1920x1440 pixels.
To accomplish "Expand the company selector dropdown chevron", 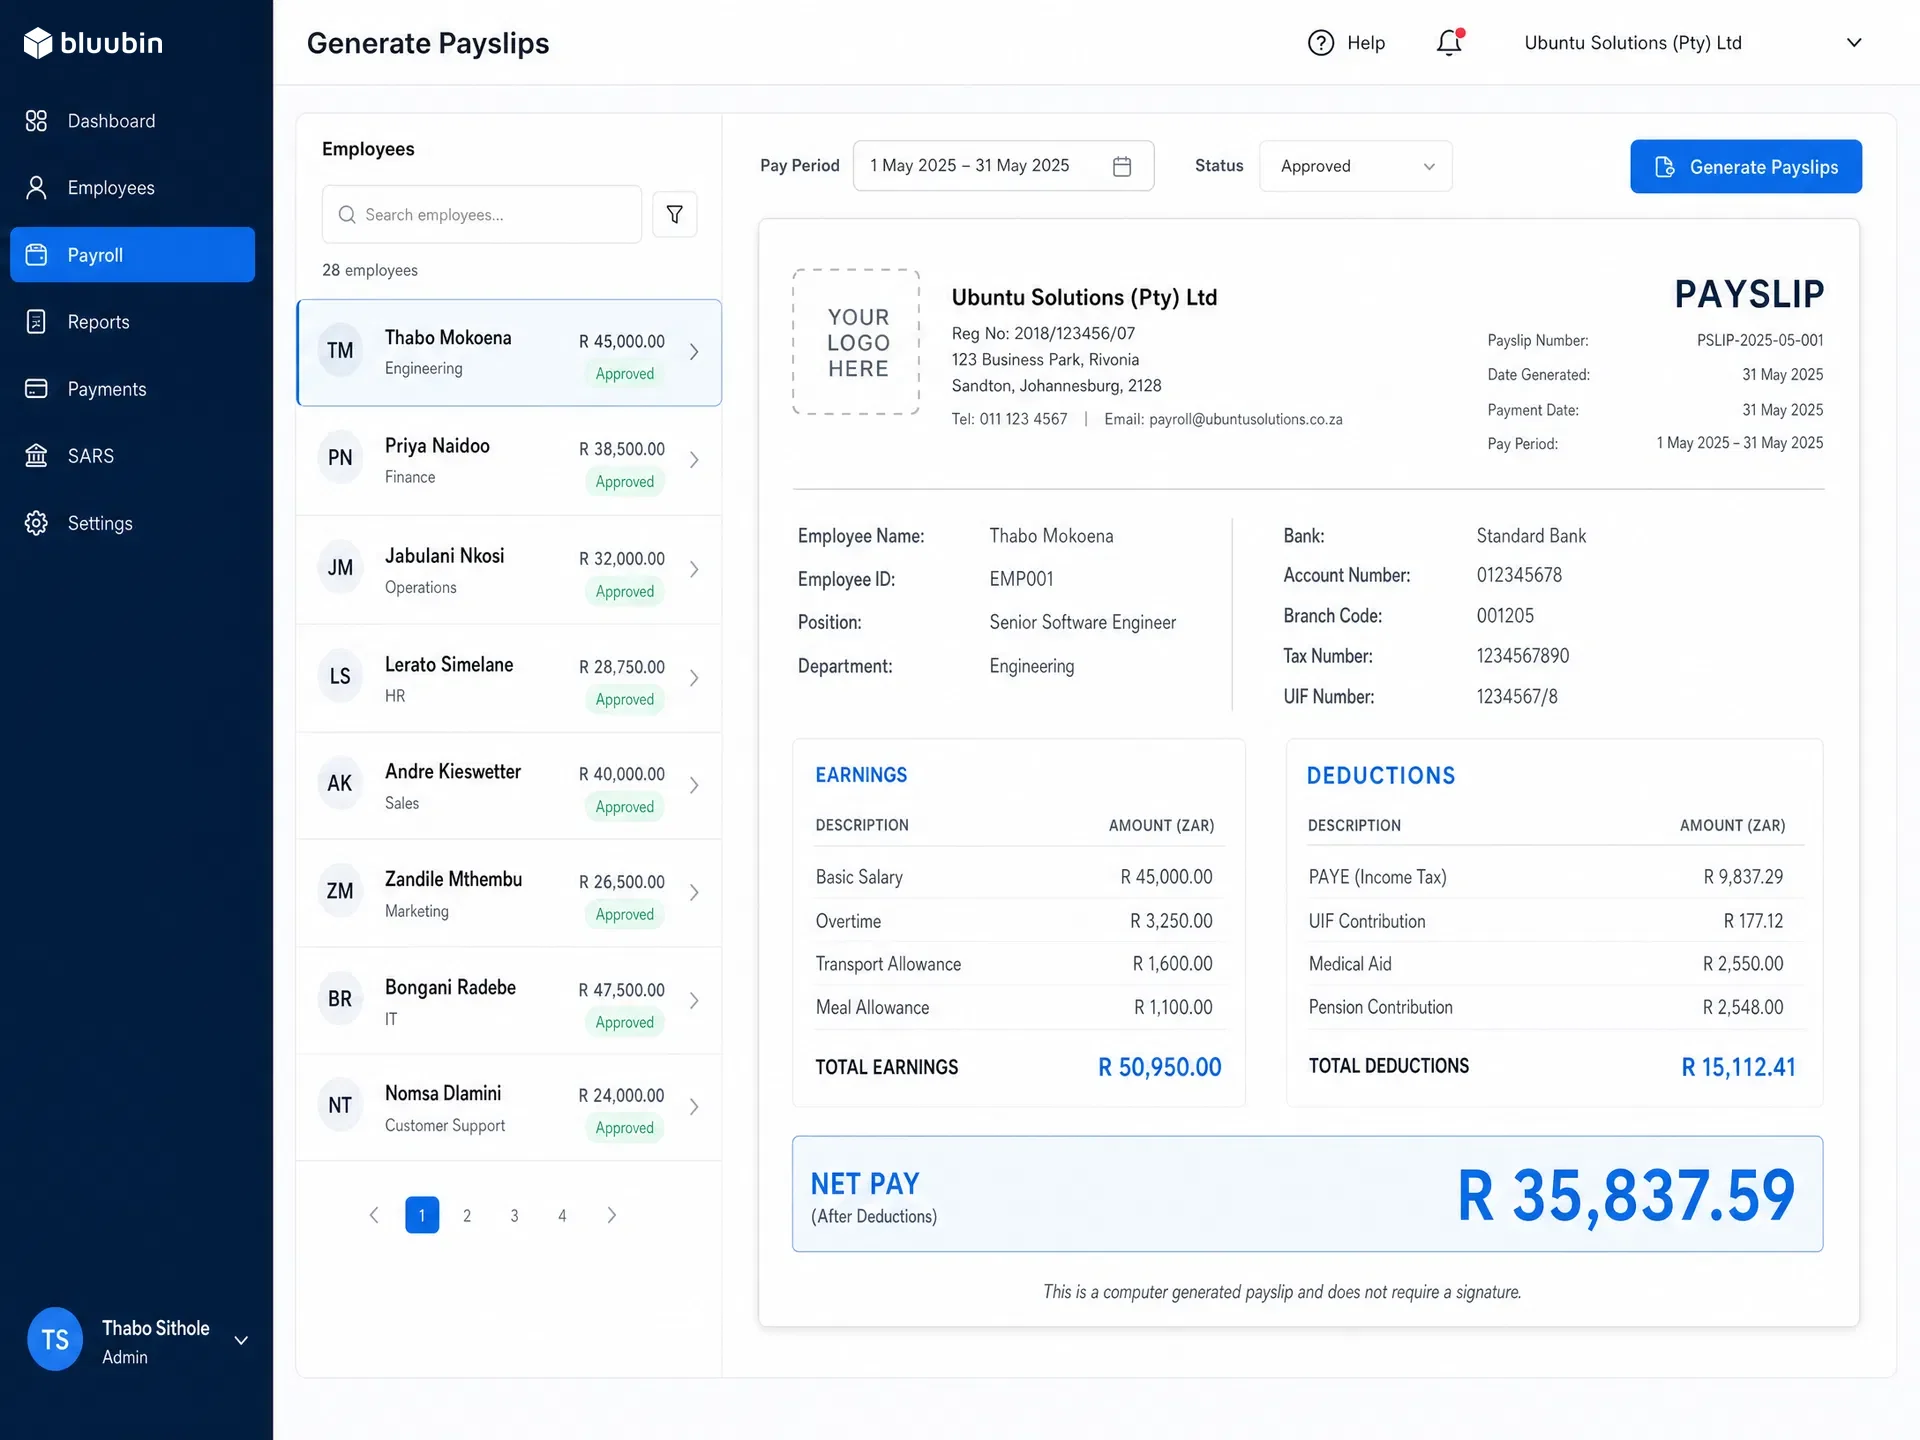I will [1854, 43].
